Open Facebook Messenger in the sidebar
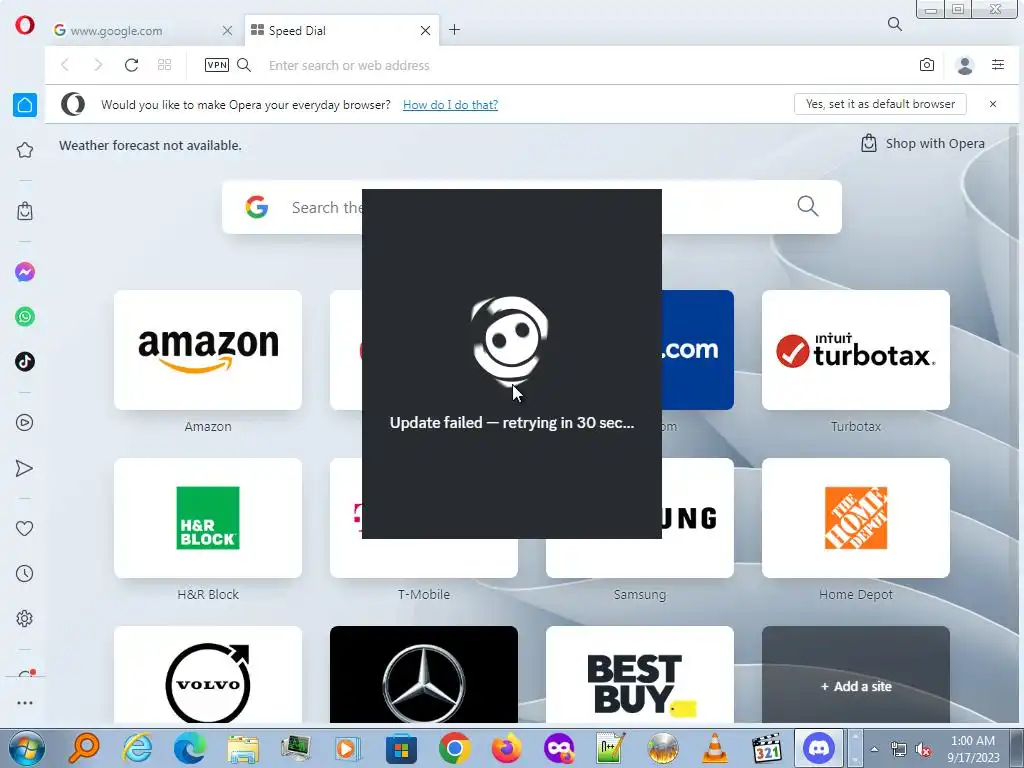This screenshot has width=1024, height=768. click(x=25, y=272)
